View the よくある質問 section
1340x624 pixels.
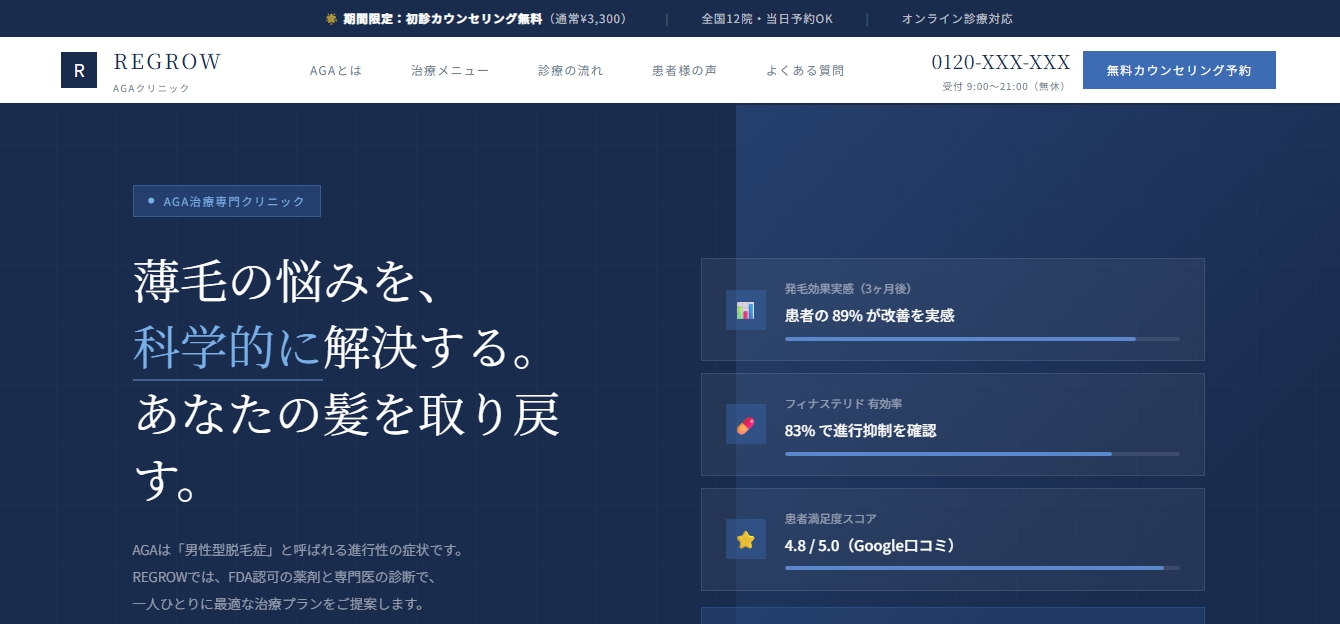pyautogui.click(x=805, y=70)
